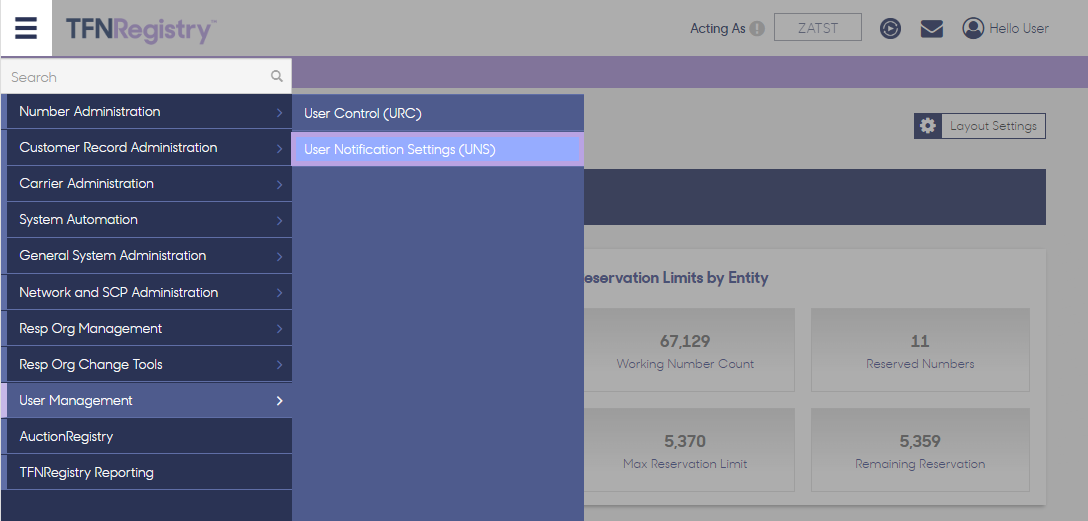Expand System Automation chevron

pos(279,221)
